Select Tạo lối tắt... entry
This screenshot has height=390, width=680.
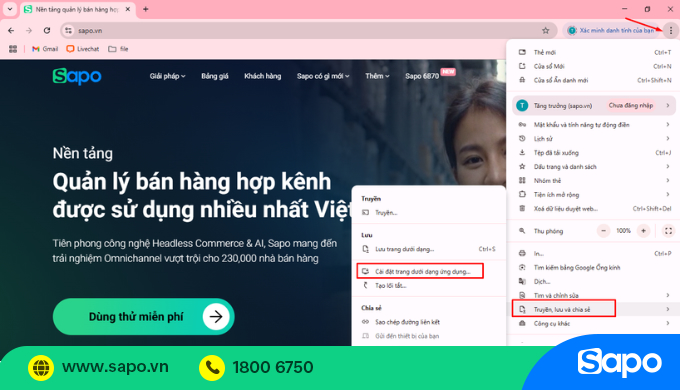click(428, 285)
